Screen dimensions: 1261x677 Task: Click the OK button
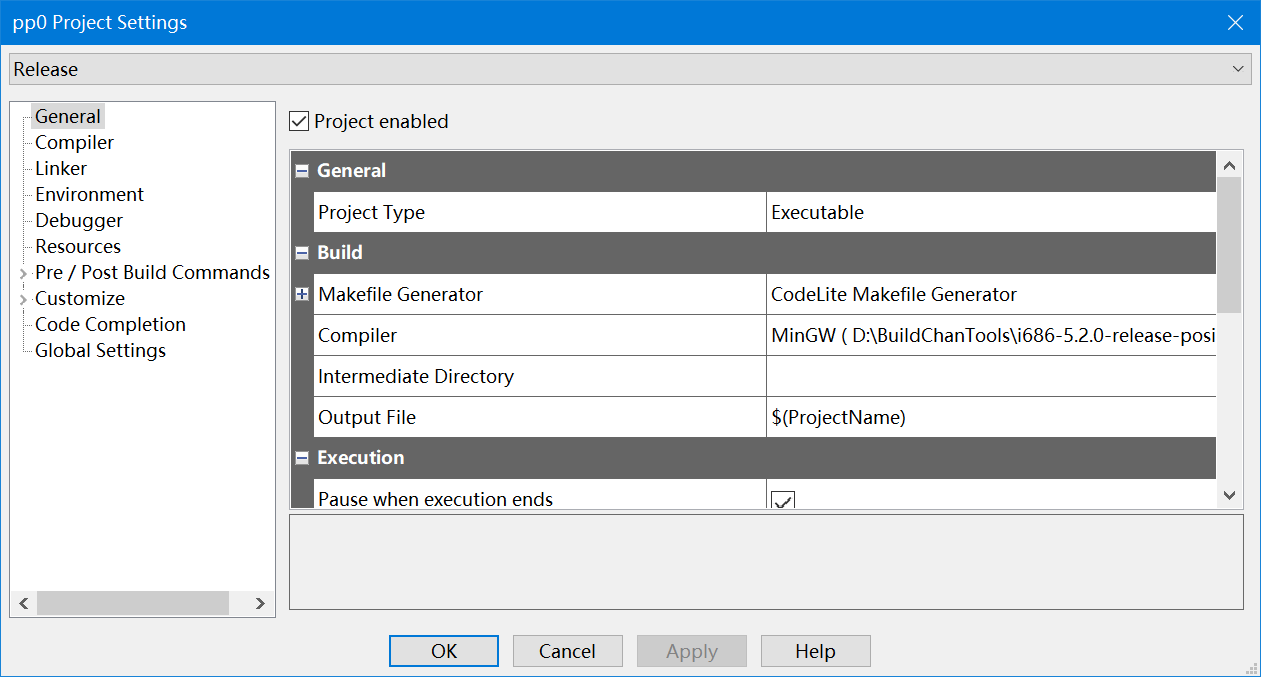[x=444, y=651]
